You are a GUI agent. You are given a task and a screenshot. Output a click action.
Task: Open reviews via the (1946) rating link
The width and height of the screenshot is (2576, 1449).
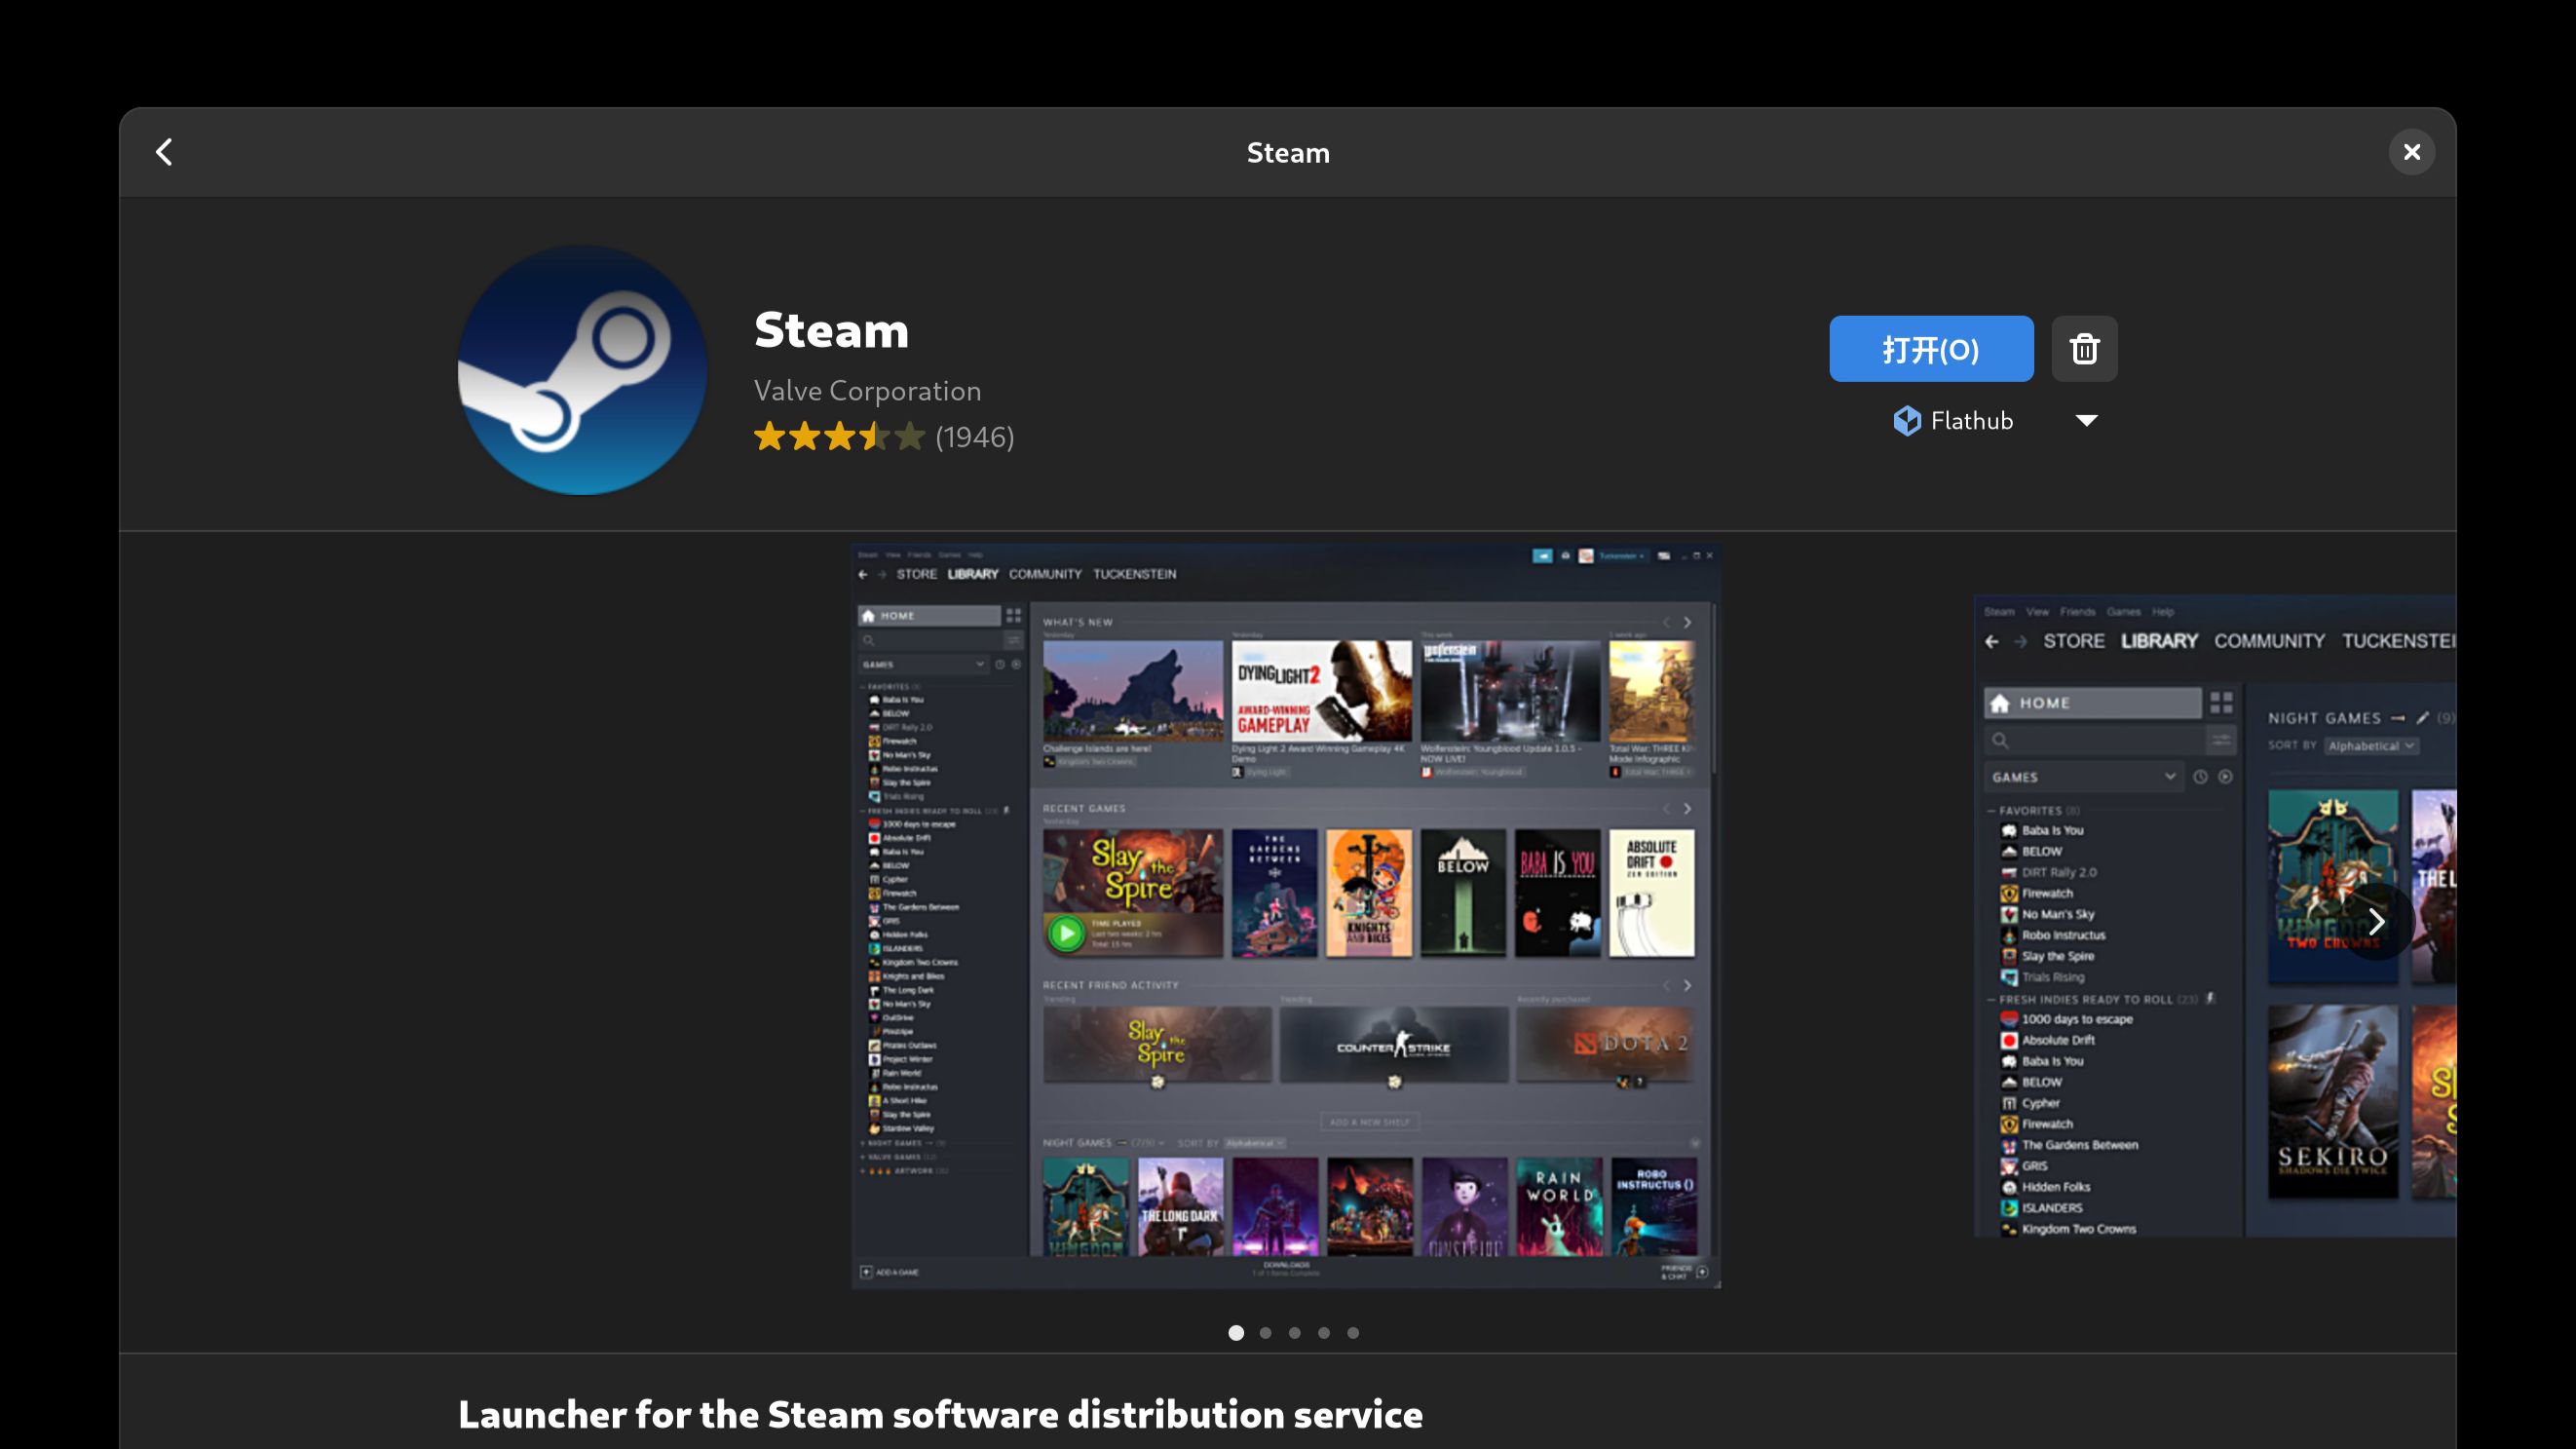click(x=973, y=437)
